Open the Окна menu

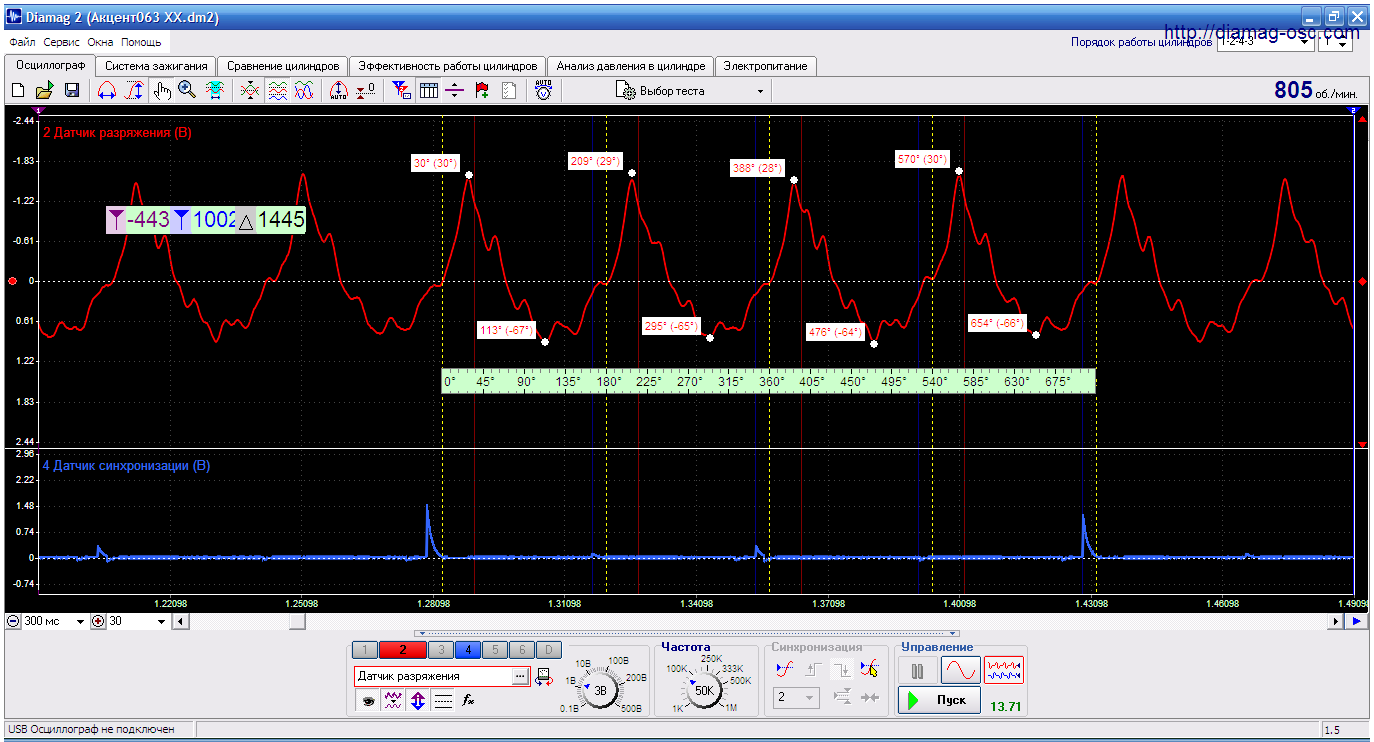point(100,43)
